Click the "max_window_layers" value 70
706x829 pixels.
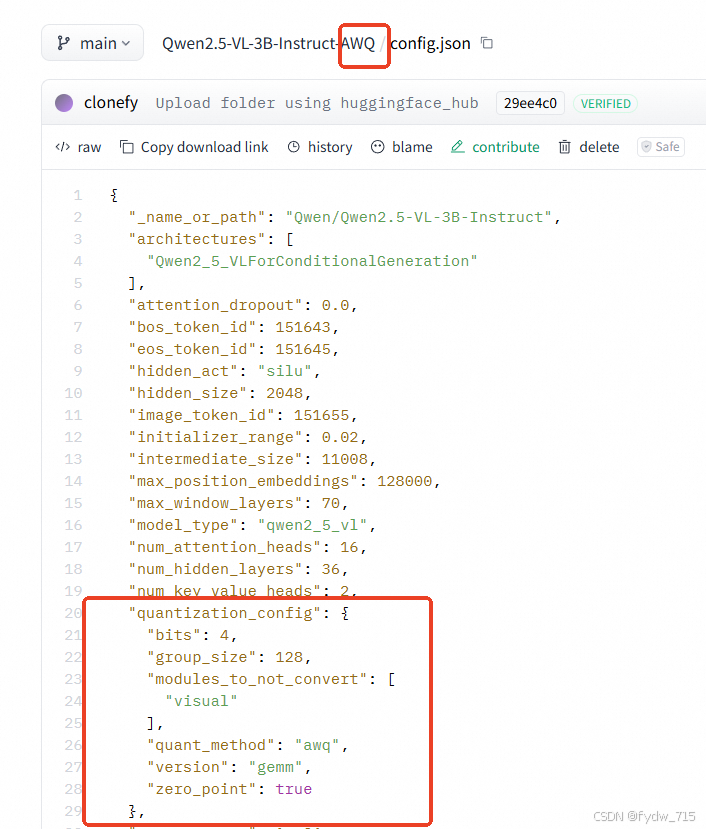331,503
